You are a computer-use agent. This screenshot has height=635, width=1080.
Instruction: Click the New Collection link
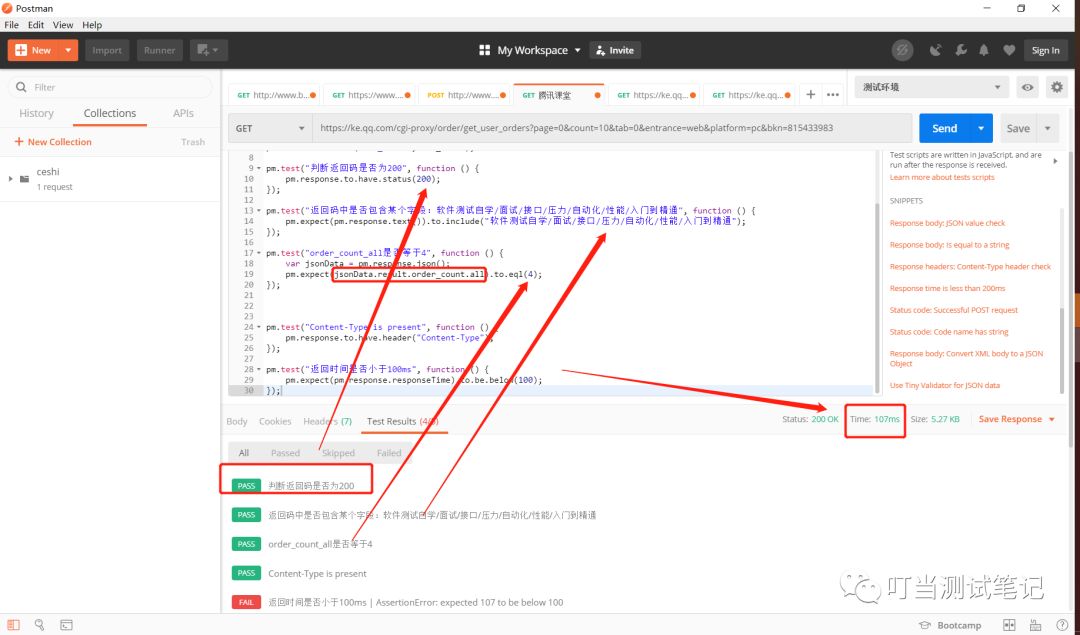53,142
